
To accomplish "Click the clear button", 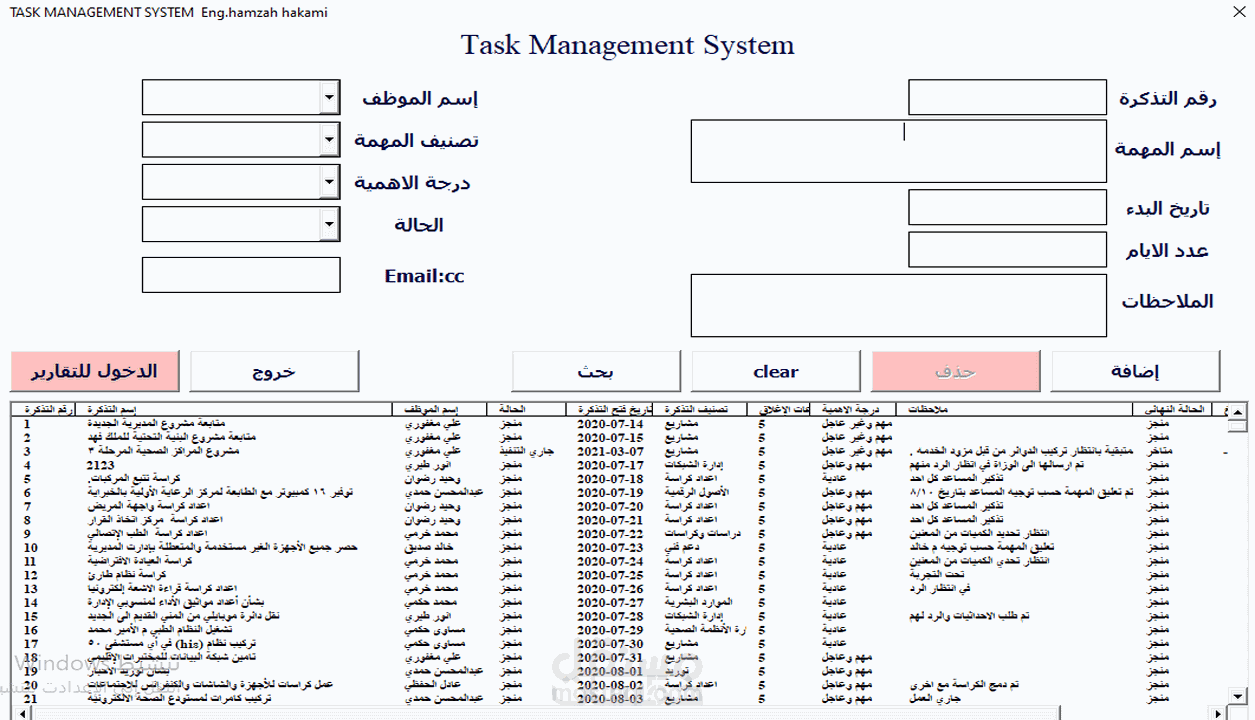I will point(774,371).
